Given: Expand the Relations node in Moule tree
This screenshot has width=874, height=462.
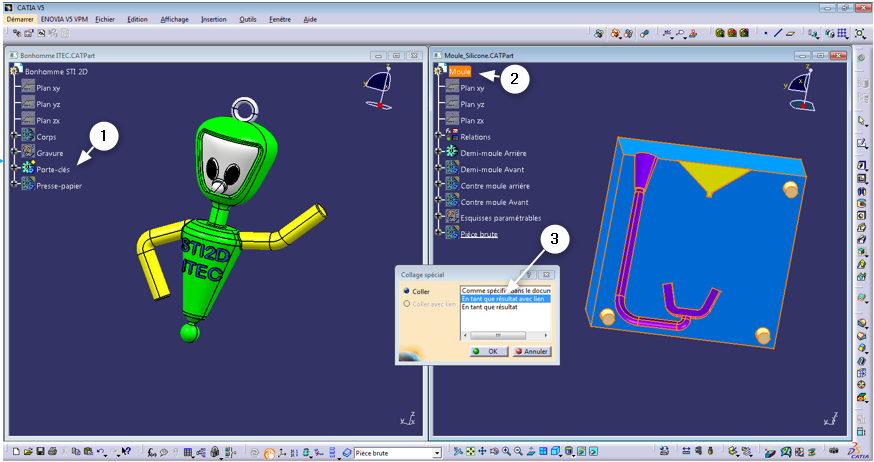Looking at the screenshot, I should click(x=439, y=135).
